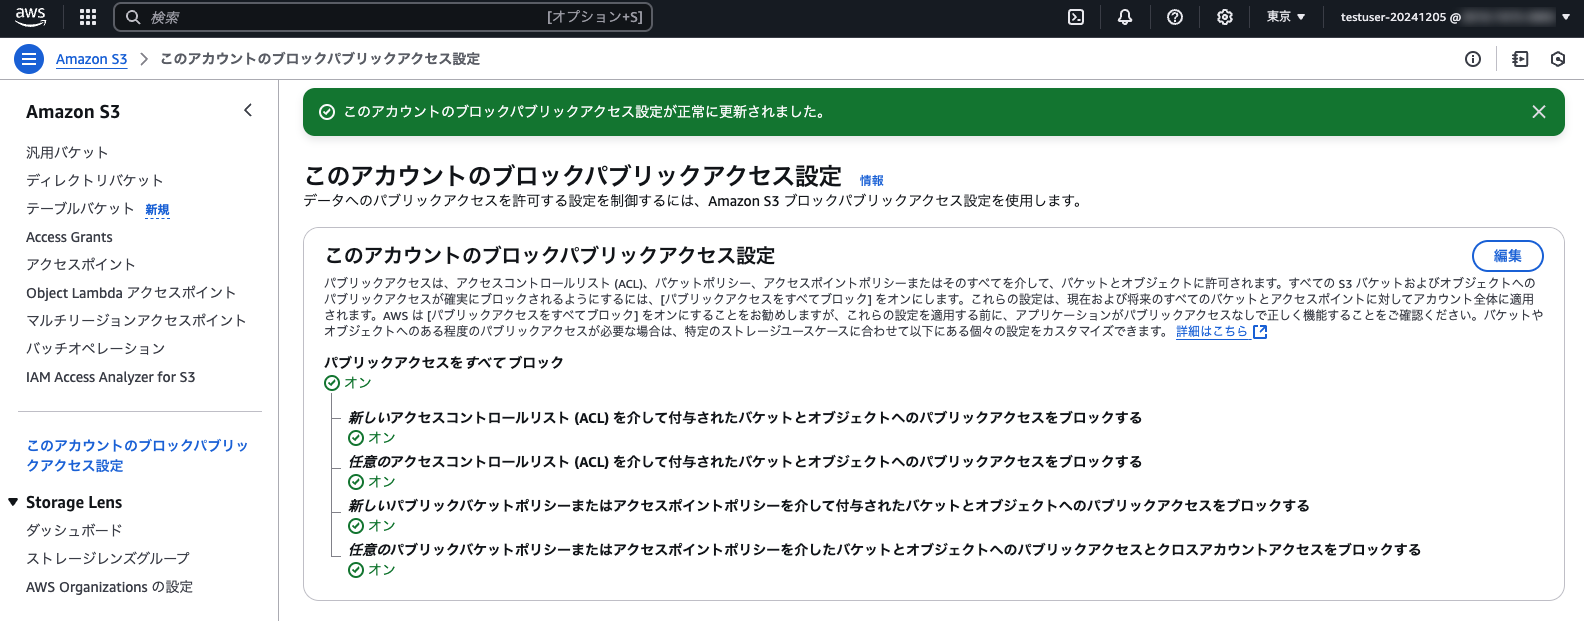Follow the 詳細はこちら link

pos(1212,332)
